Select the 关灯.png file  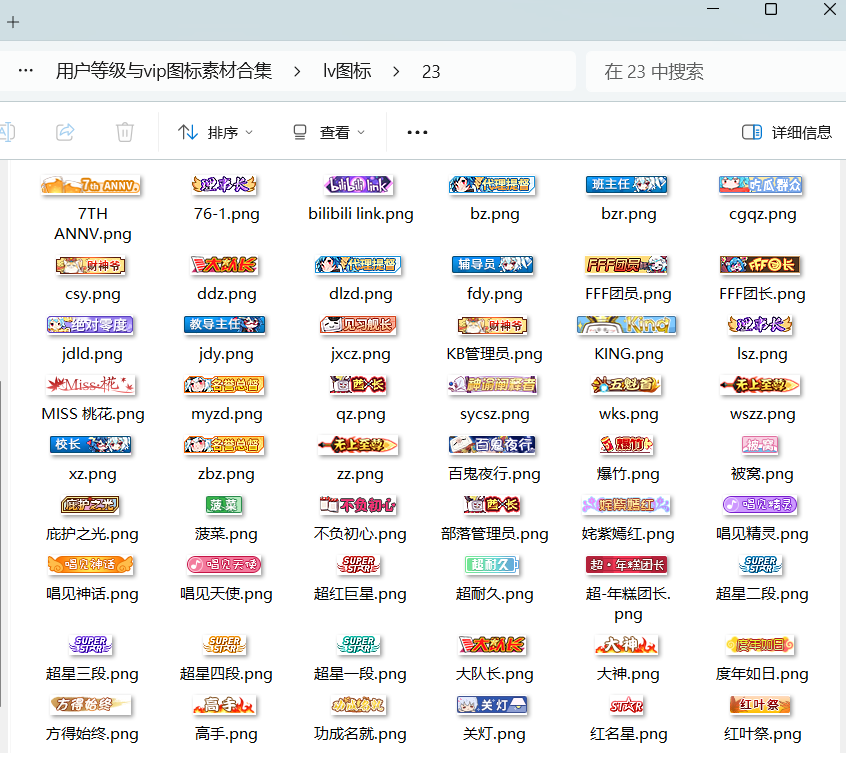(494, 706)
